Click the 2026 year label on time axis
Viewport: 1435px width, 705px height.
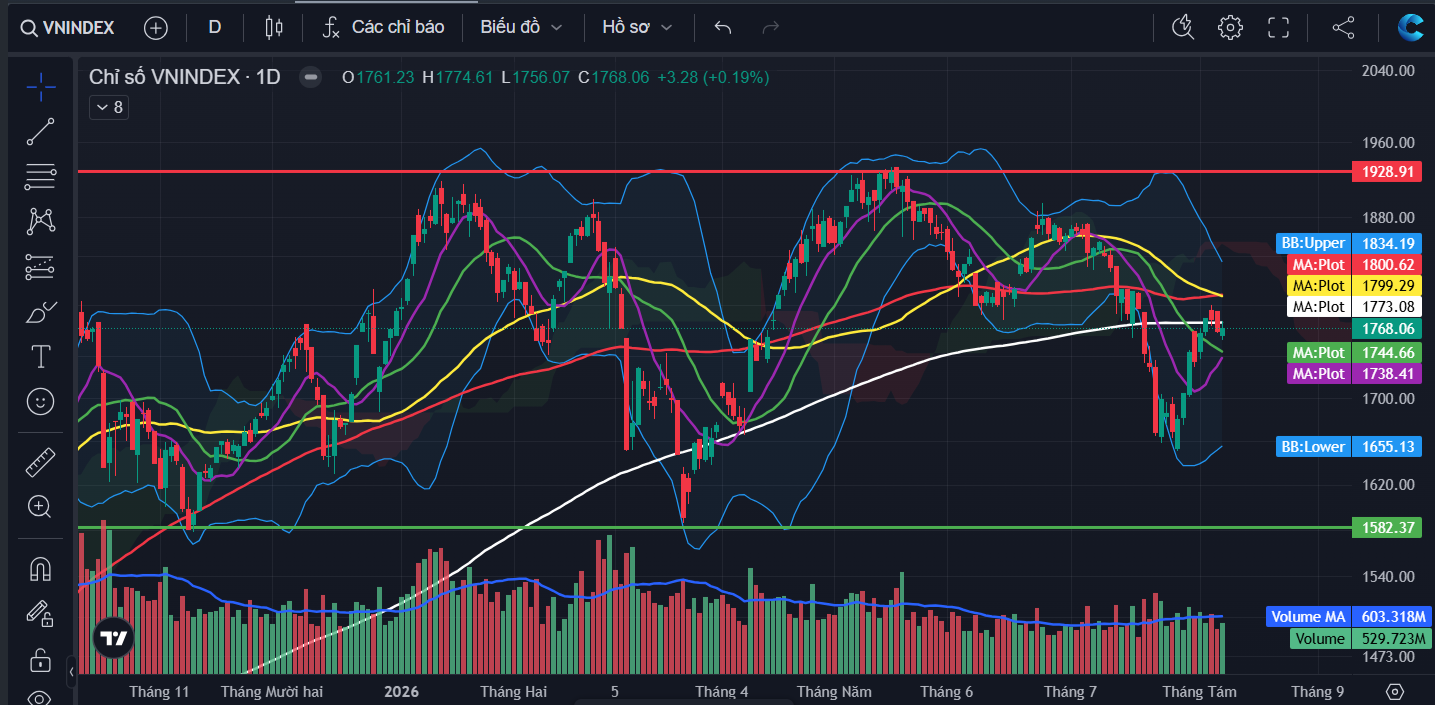(x=402, y=692)
